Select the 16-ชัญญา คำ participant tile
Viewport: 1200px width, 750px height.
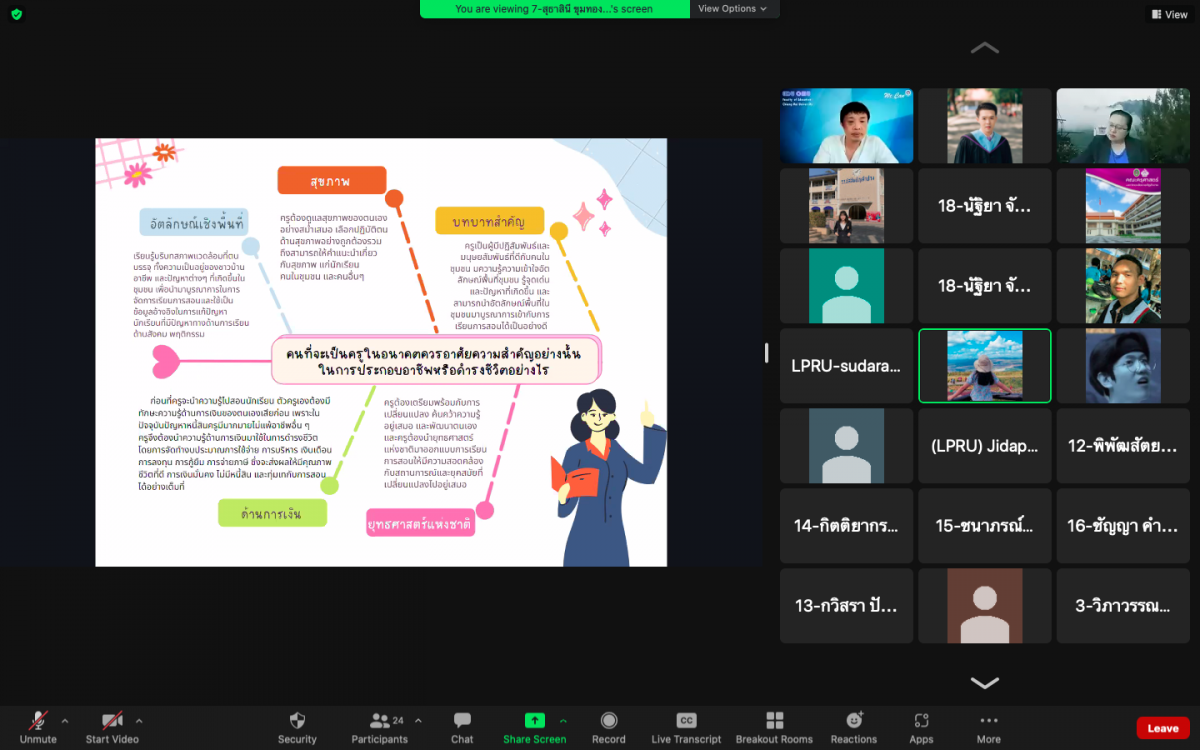click(x=1123, y=526)
